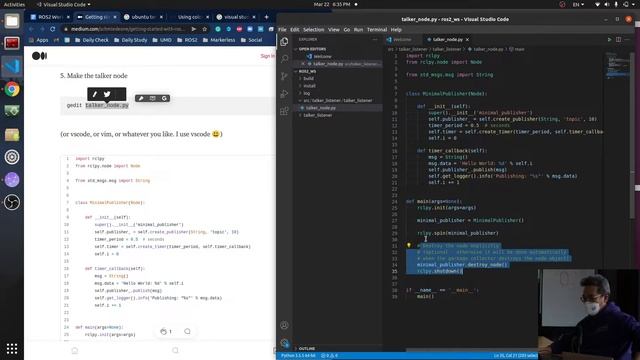Open a new Chrome tab with plus
Screen dimensions: 640x360
(x=266, y=17)
